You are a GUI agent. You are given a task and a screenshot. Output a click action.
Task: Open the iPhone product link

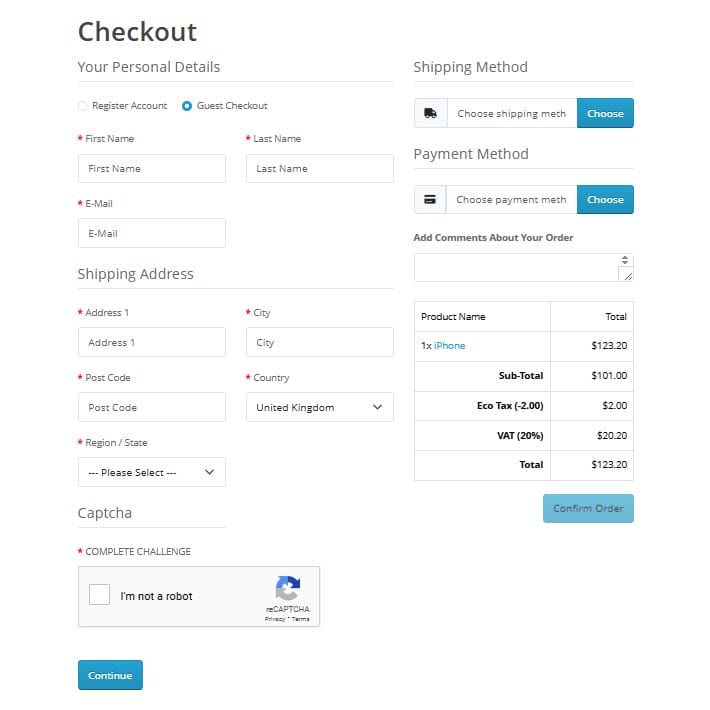[449, 345]
